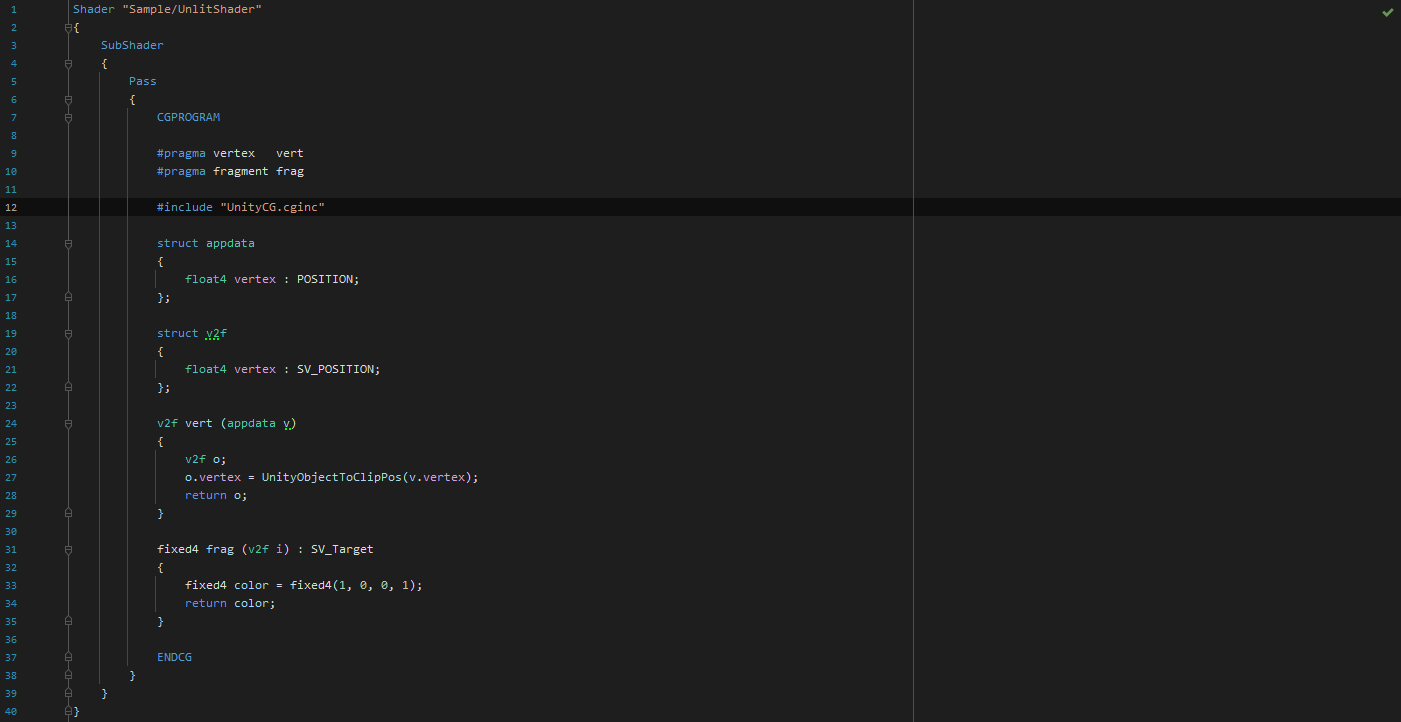Screen dimensions: 1401x722
Task: Click the underlined parameter v on line 24
Action: (286, 423)
